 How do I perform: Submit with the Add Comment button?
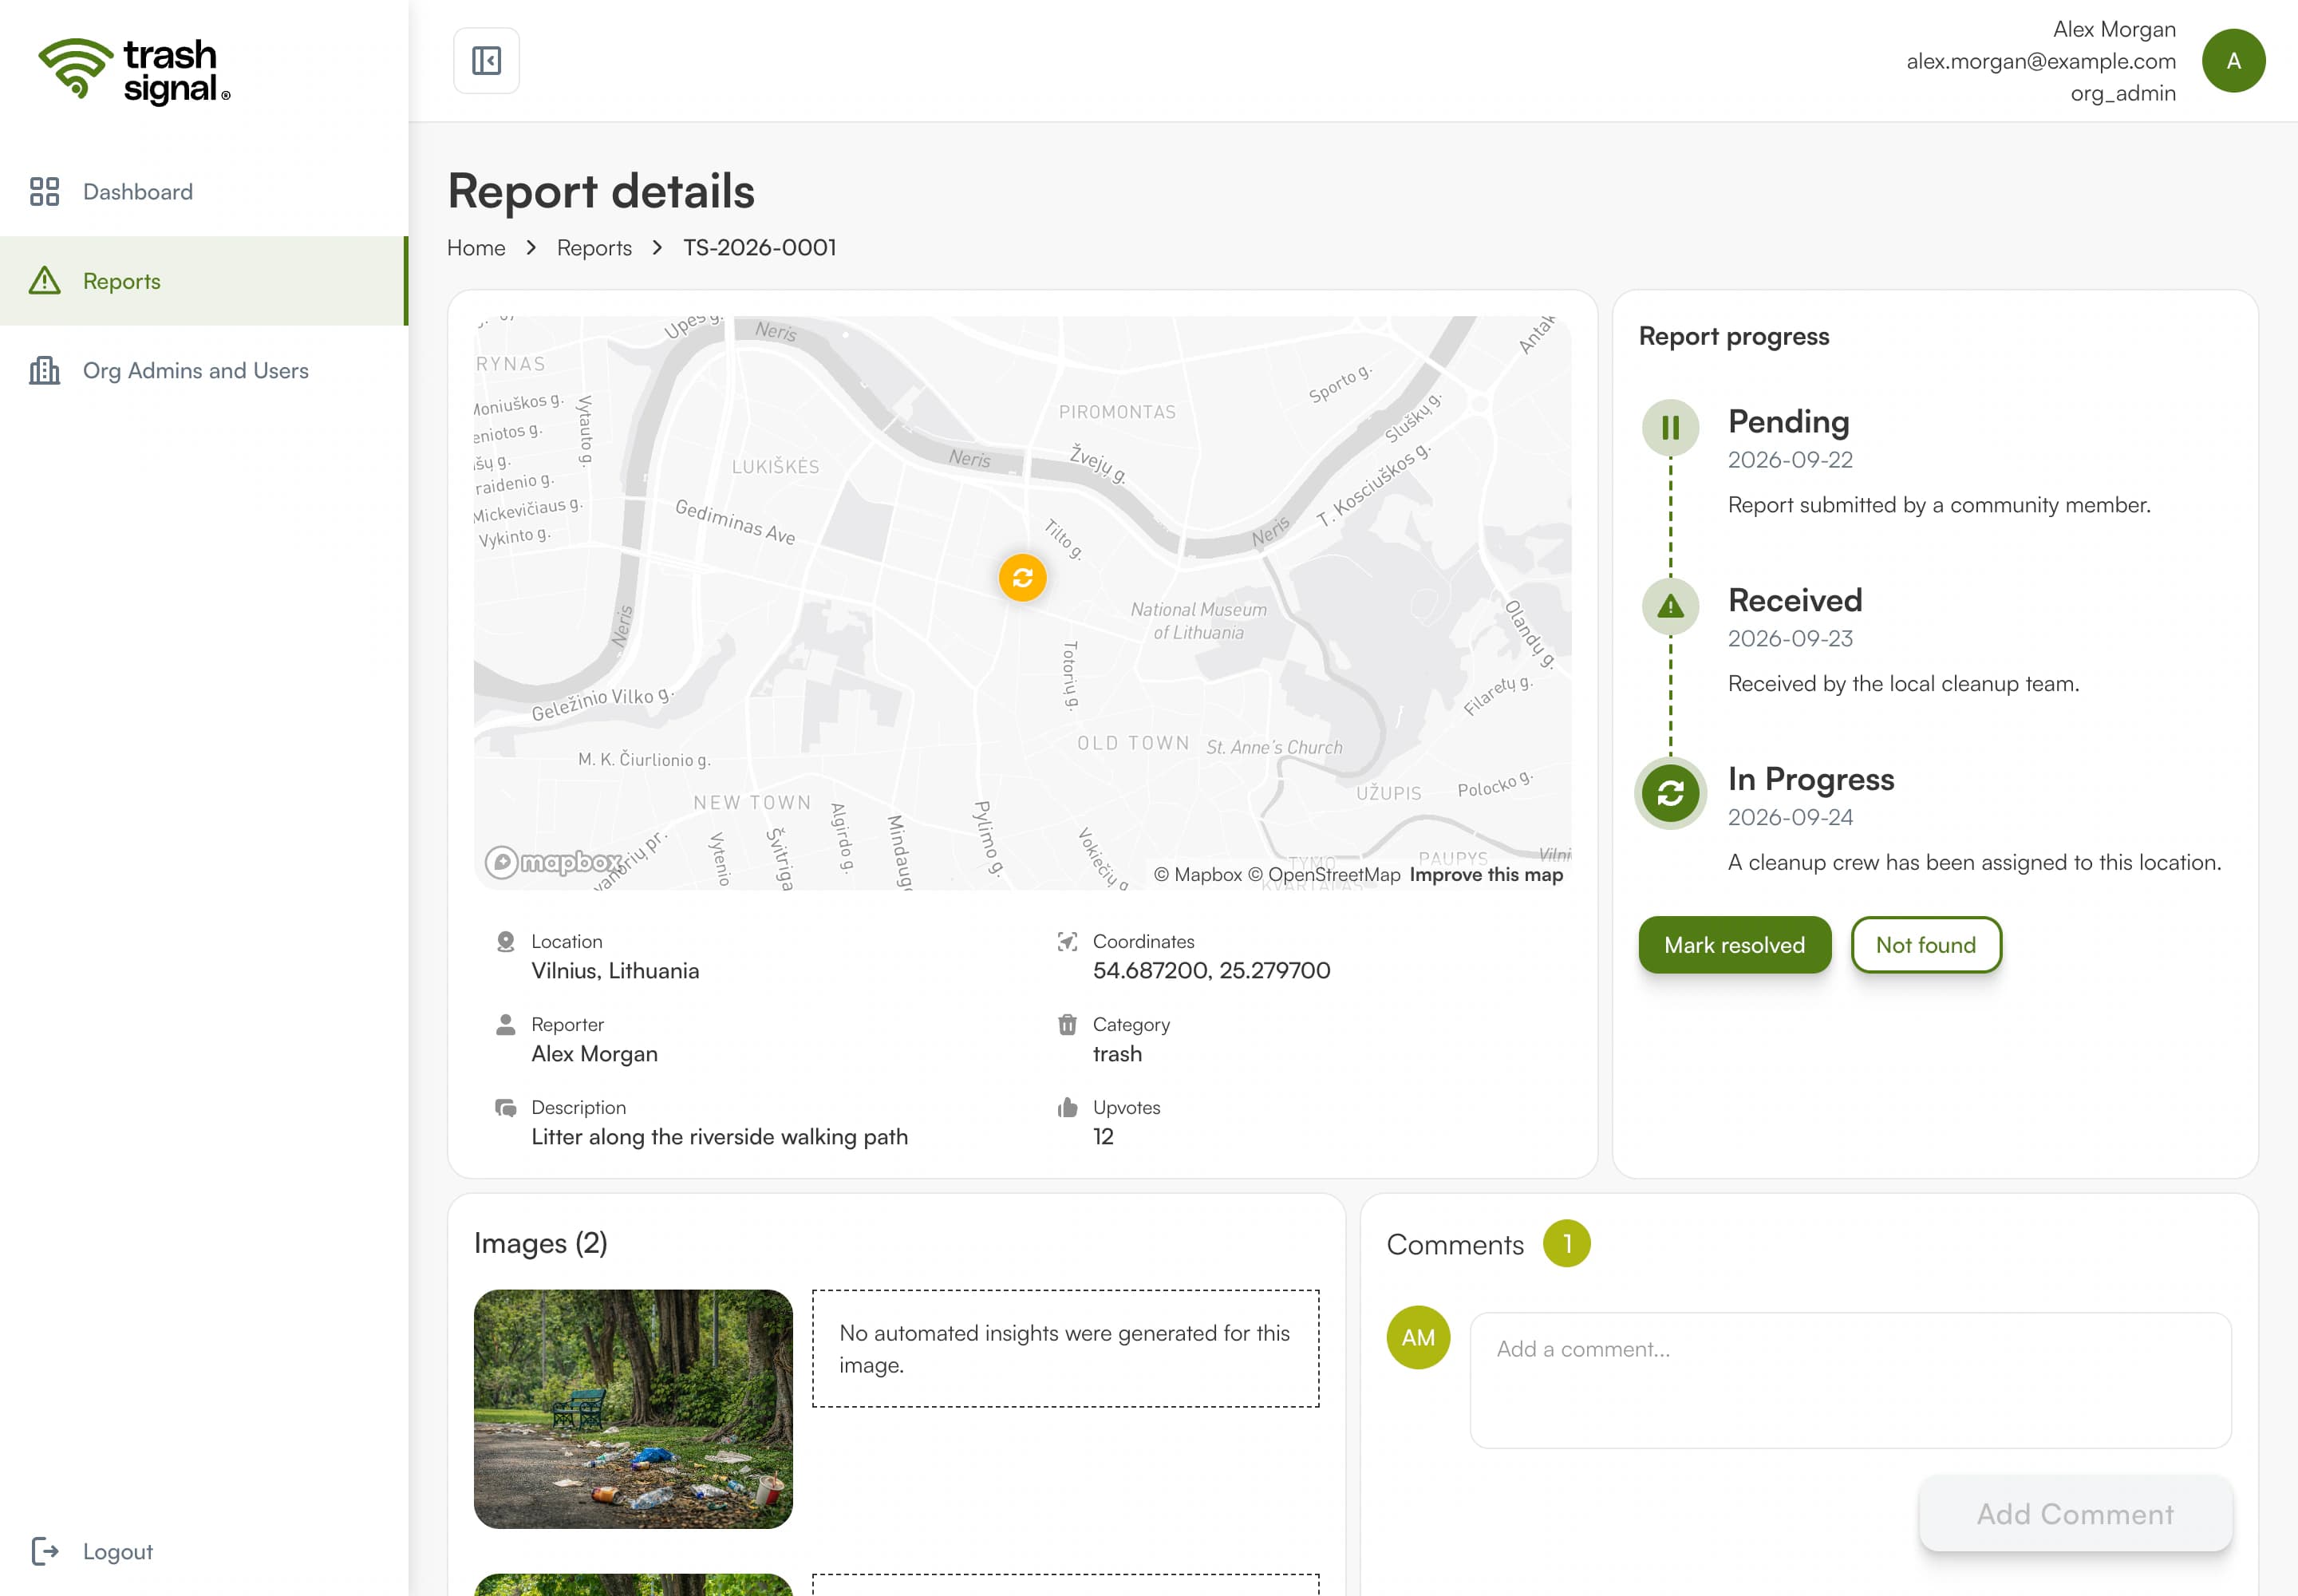click(x=2075, y=1514)
